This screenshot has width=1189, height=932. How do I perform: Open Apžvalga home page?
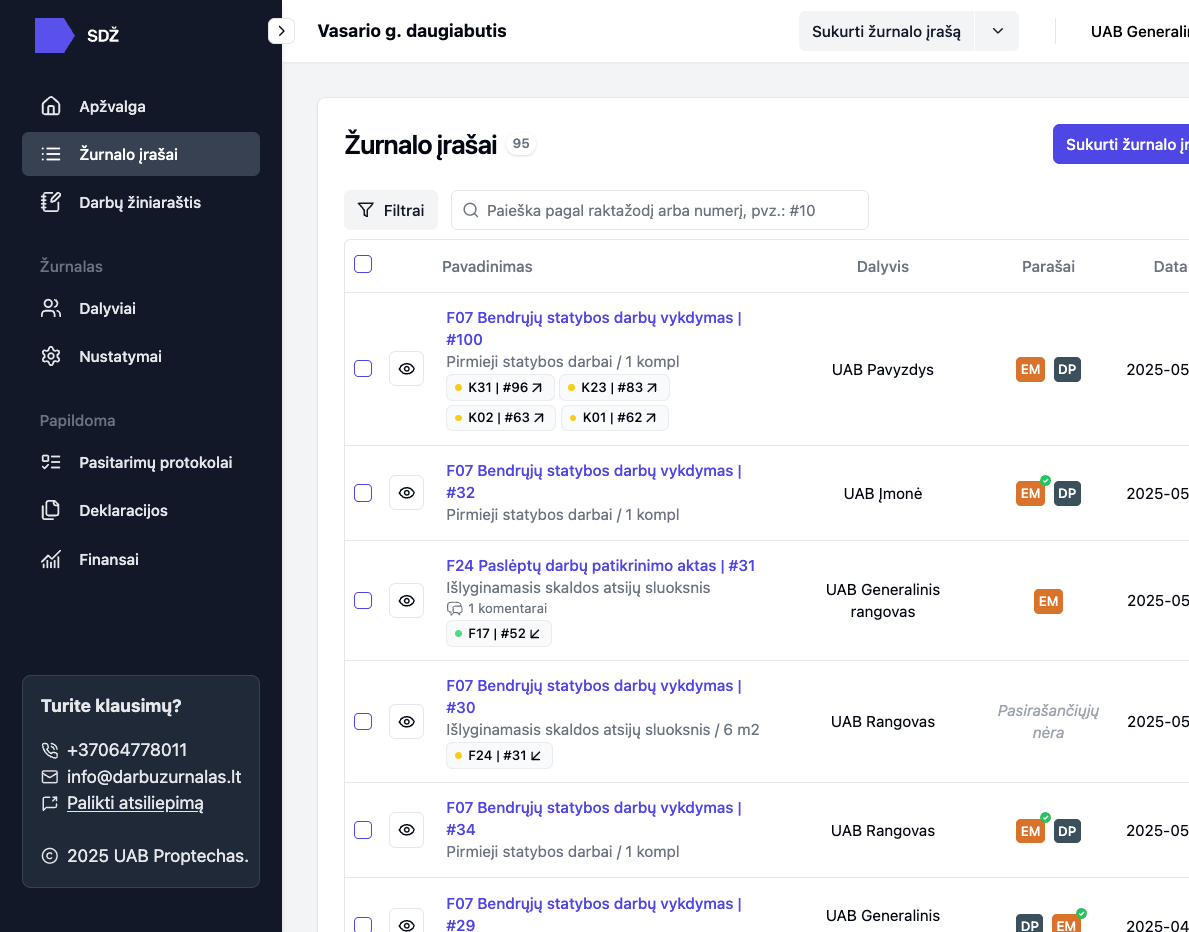112,107
